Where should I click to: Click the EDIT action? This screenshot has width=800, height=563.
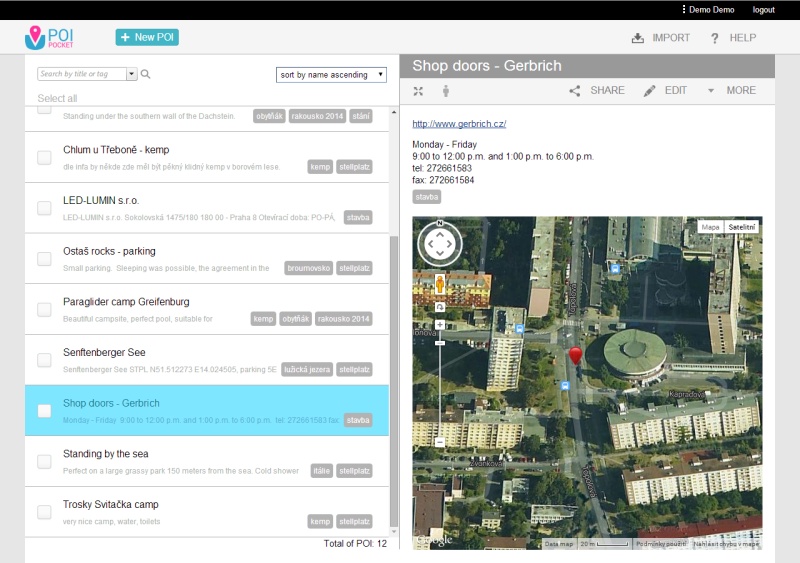[665, 90]
